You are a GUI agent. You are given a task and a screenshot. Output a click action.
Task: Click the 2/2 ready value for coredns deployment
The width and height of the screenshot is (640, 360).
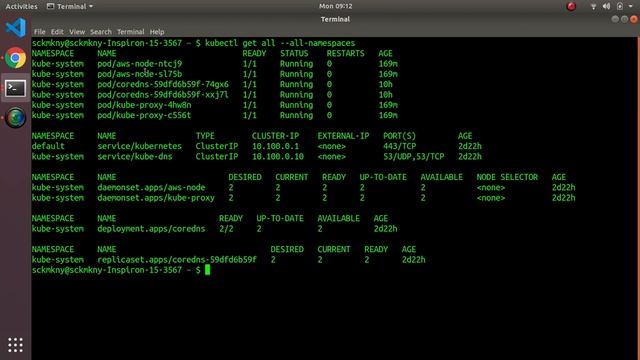tap(226, 229)
